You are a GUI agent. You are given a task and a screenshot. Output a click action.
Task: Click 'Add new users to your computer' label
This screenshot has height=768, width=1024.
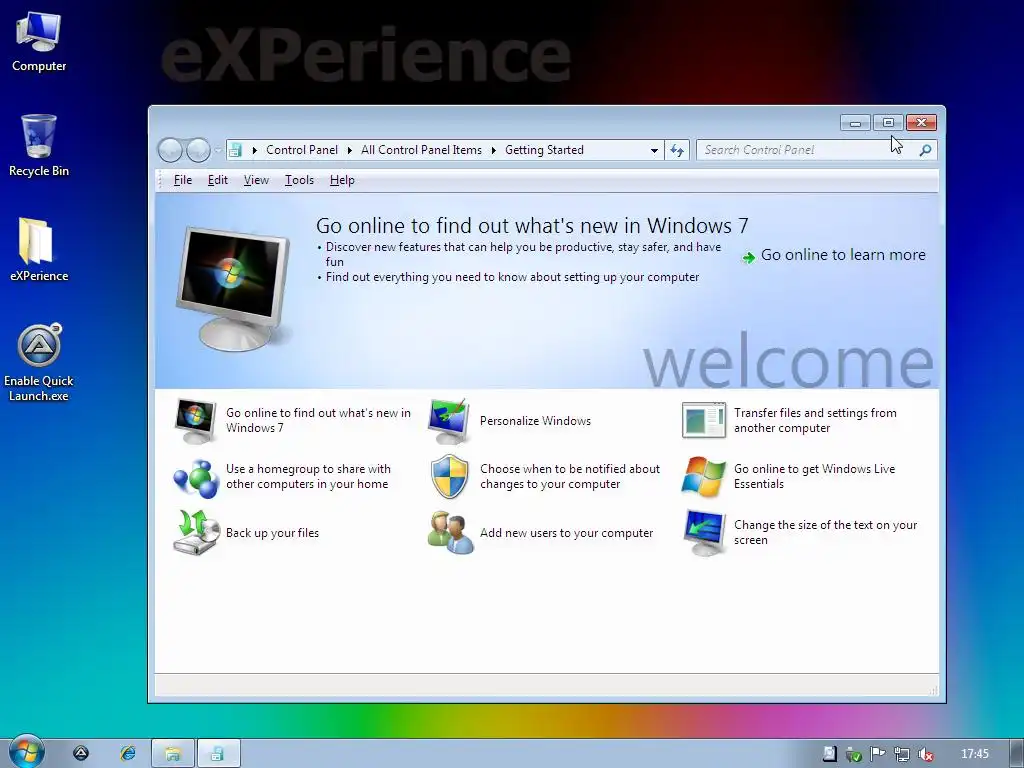[x=566, y=533]
